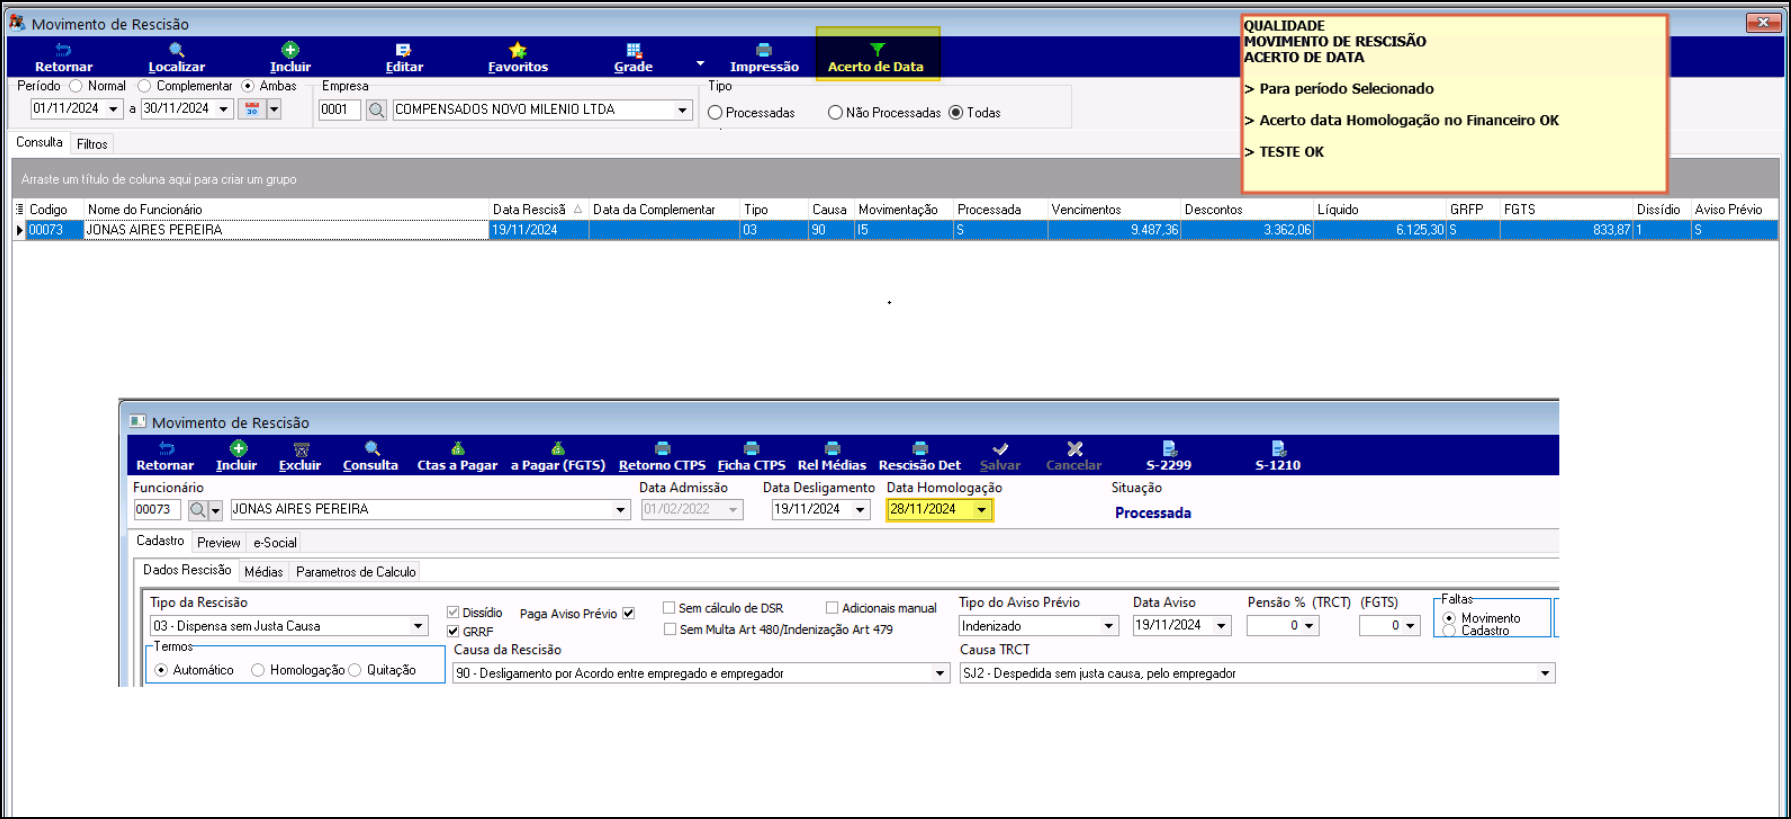This screenshot has width=1791, height=819.
Task: Open the Preview tab
Action: [218, 542]
